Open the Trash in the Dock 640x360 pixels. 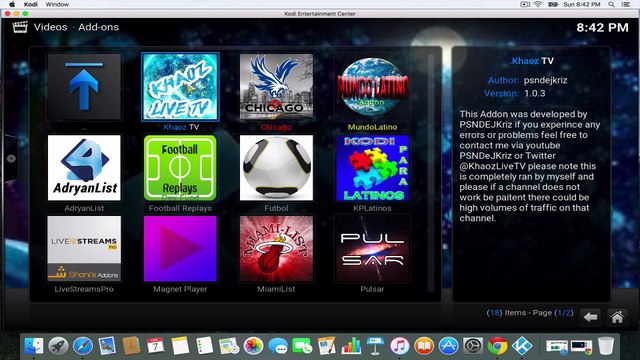[x=606, y=346]
